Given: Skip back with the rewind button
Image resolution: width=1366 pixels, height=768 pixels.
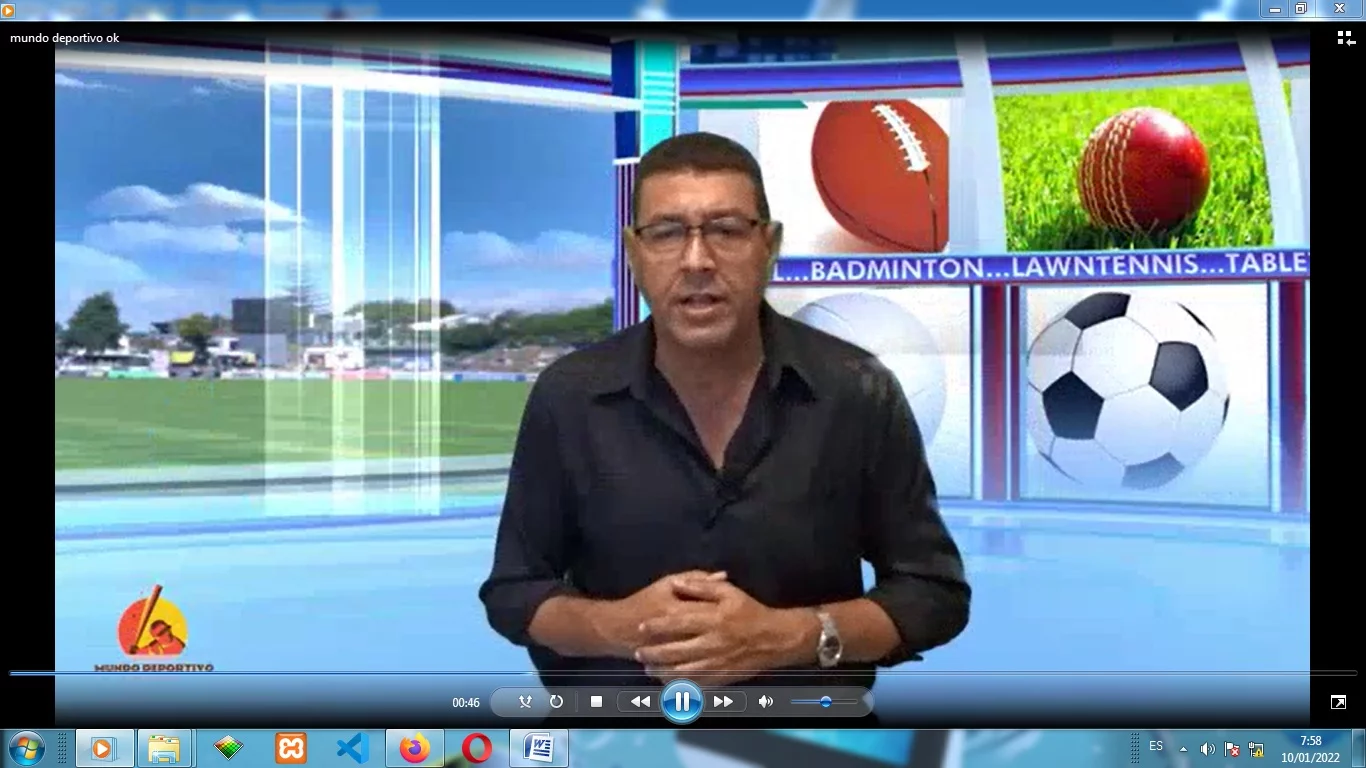Looking at the screenshot, I should pos(640,702).
